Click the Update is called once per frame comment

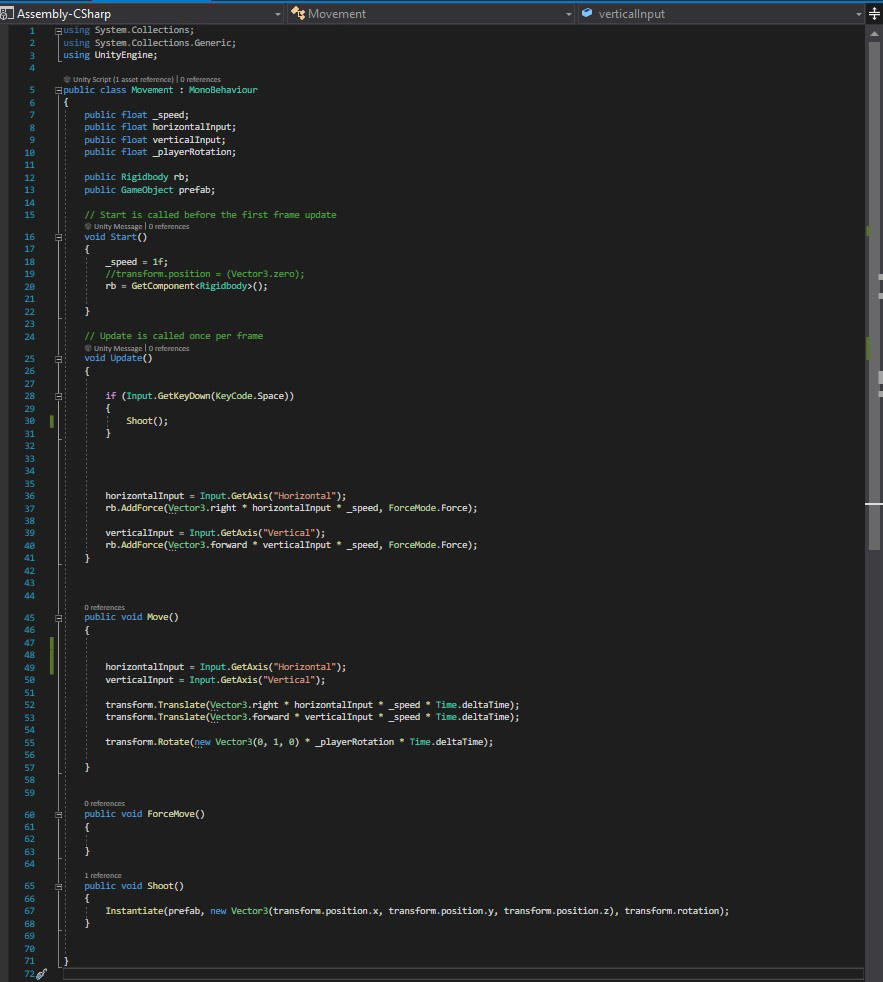pos(173,336)
